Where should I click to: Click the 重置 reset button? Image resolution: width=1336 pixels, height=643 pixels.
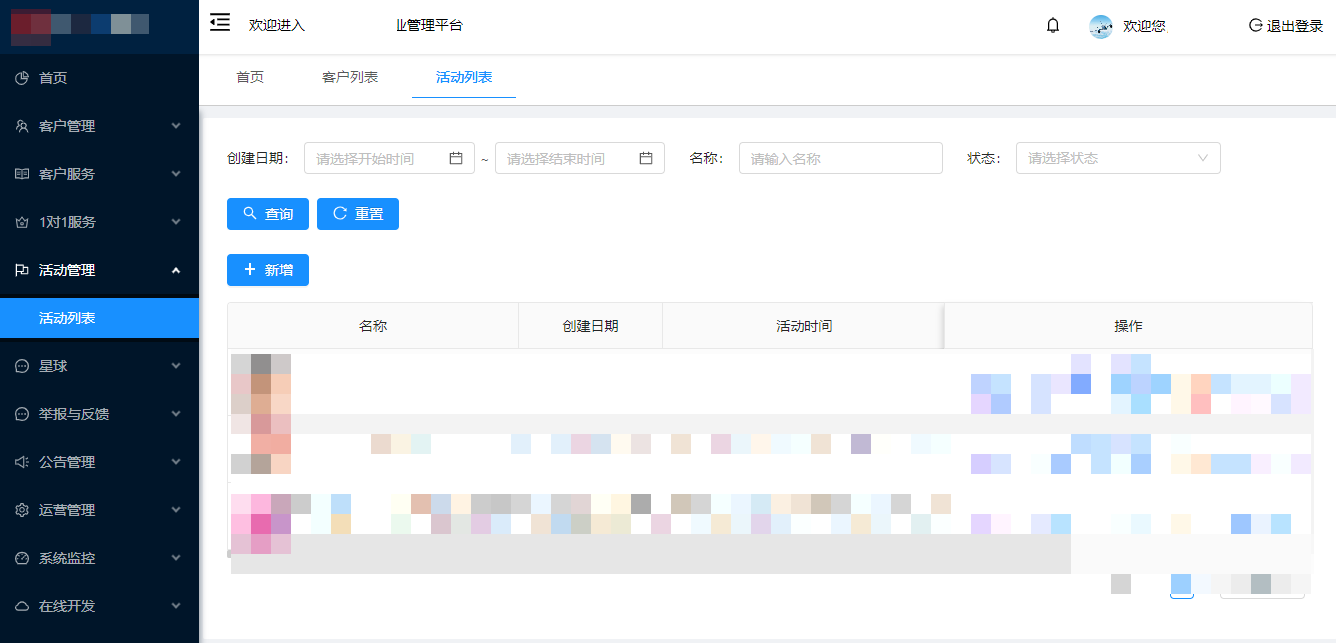tap(357, 214)
